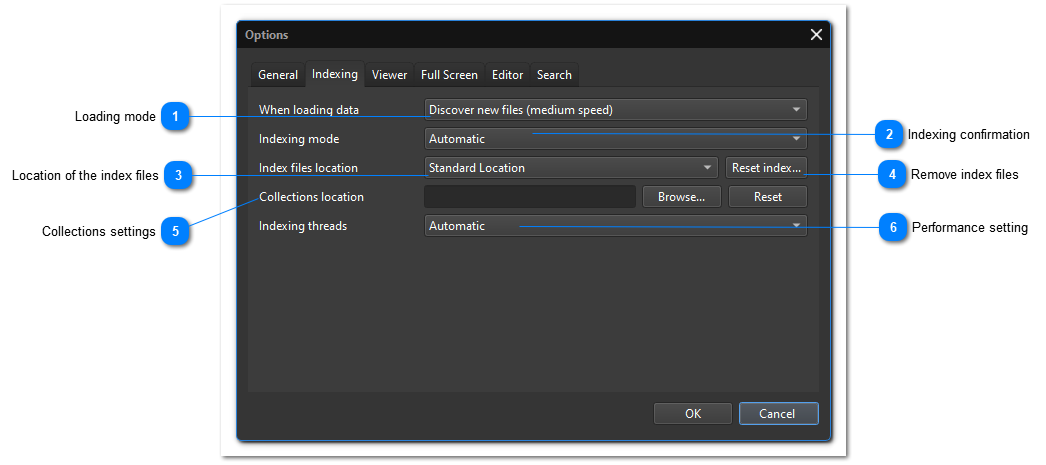Click callout badge 6 for Performance setting

892,227
